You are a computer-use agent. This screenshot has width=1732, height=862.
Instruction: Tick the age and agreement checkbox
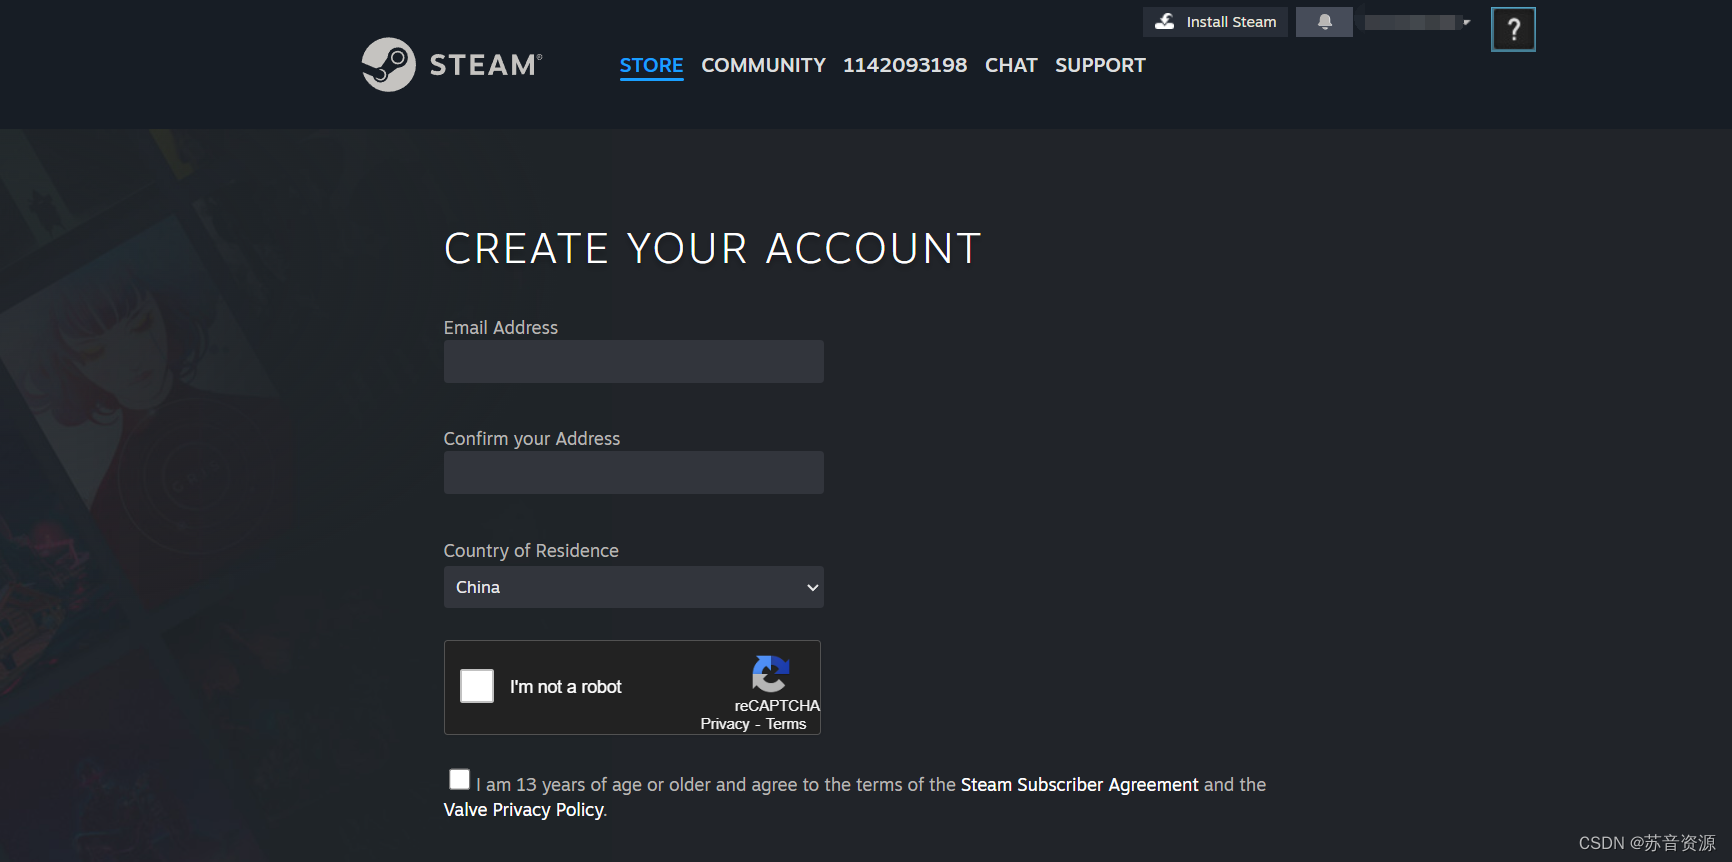[x=459, y=779]
